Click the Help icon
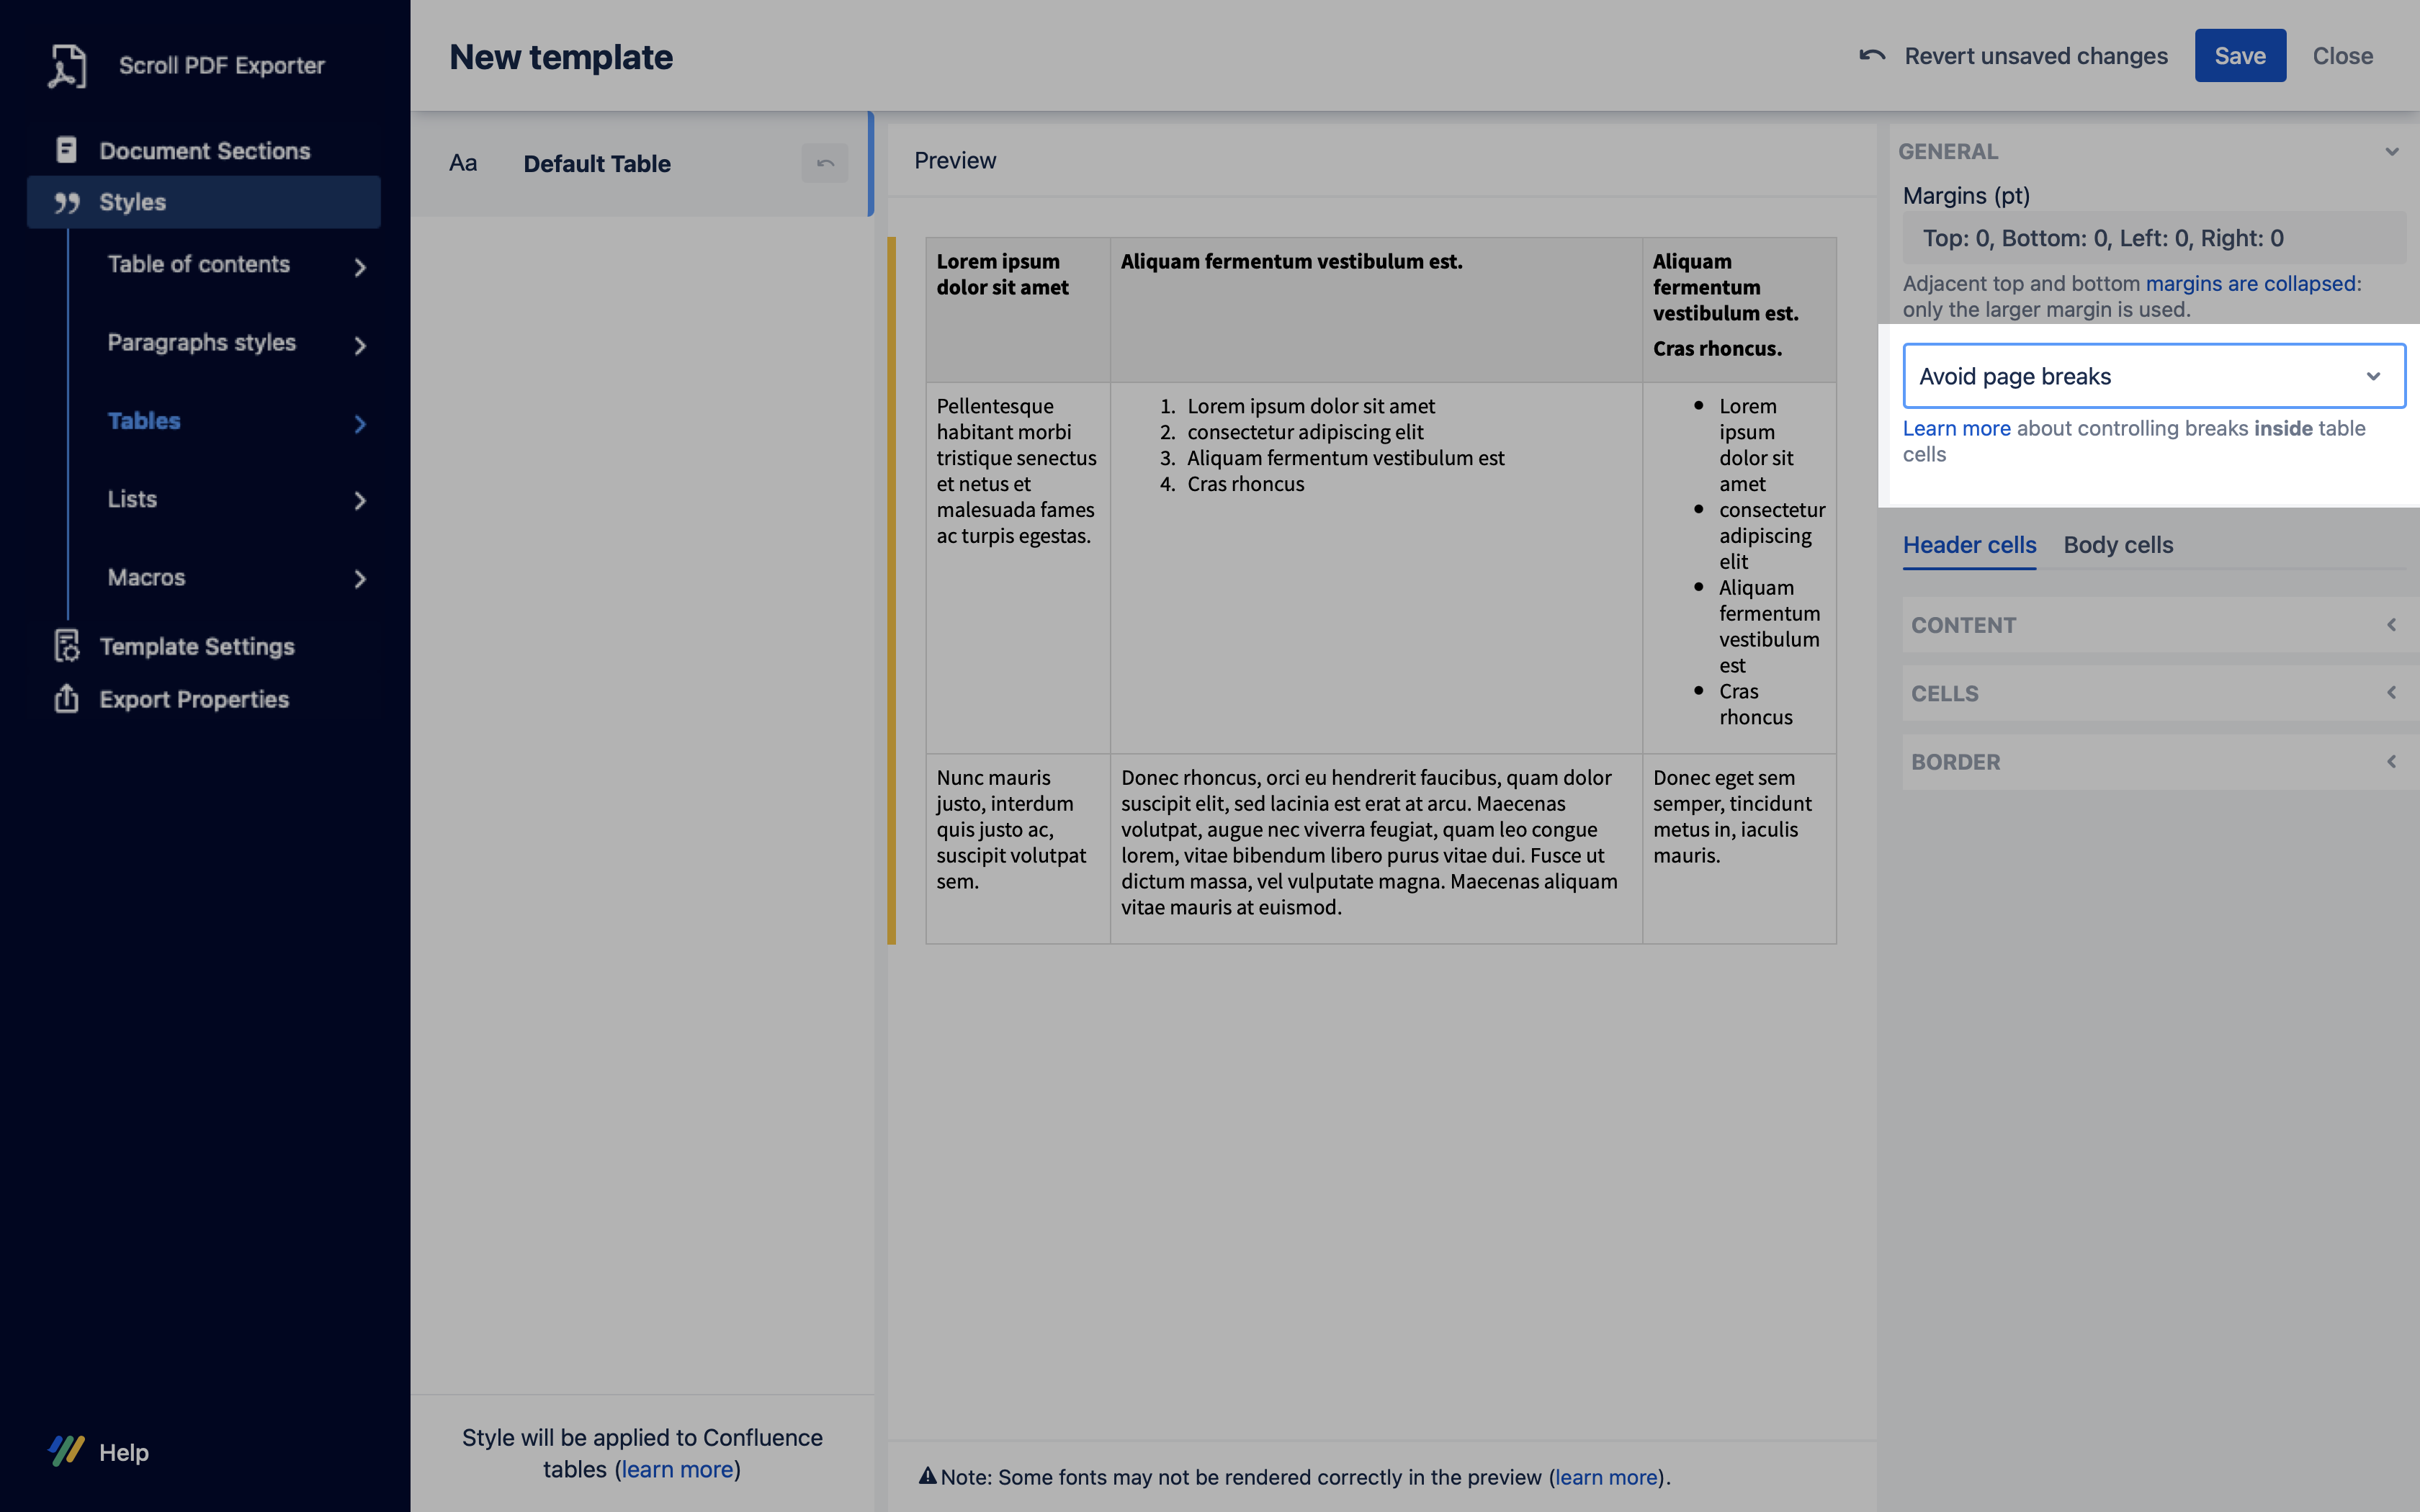Viewport: 2420px width, 1512px height. click(67, 1451)
